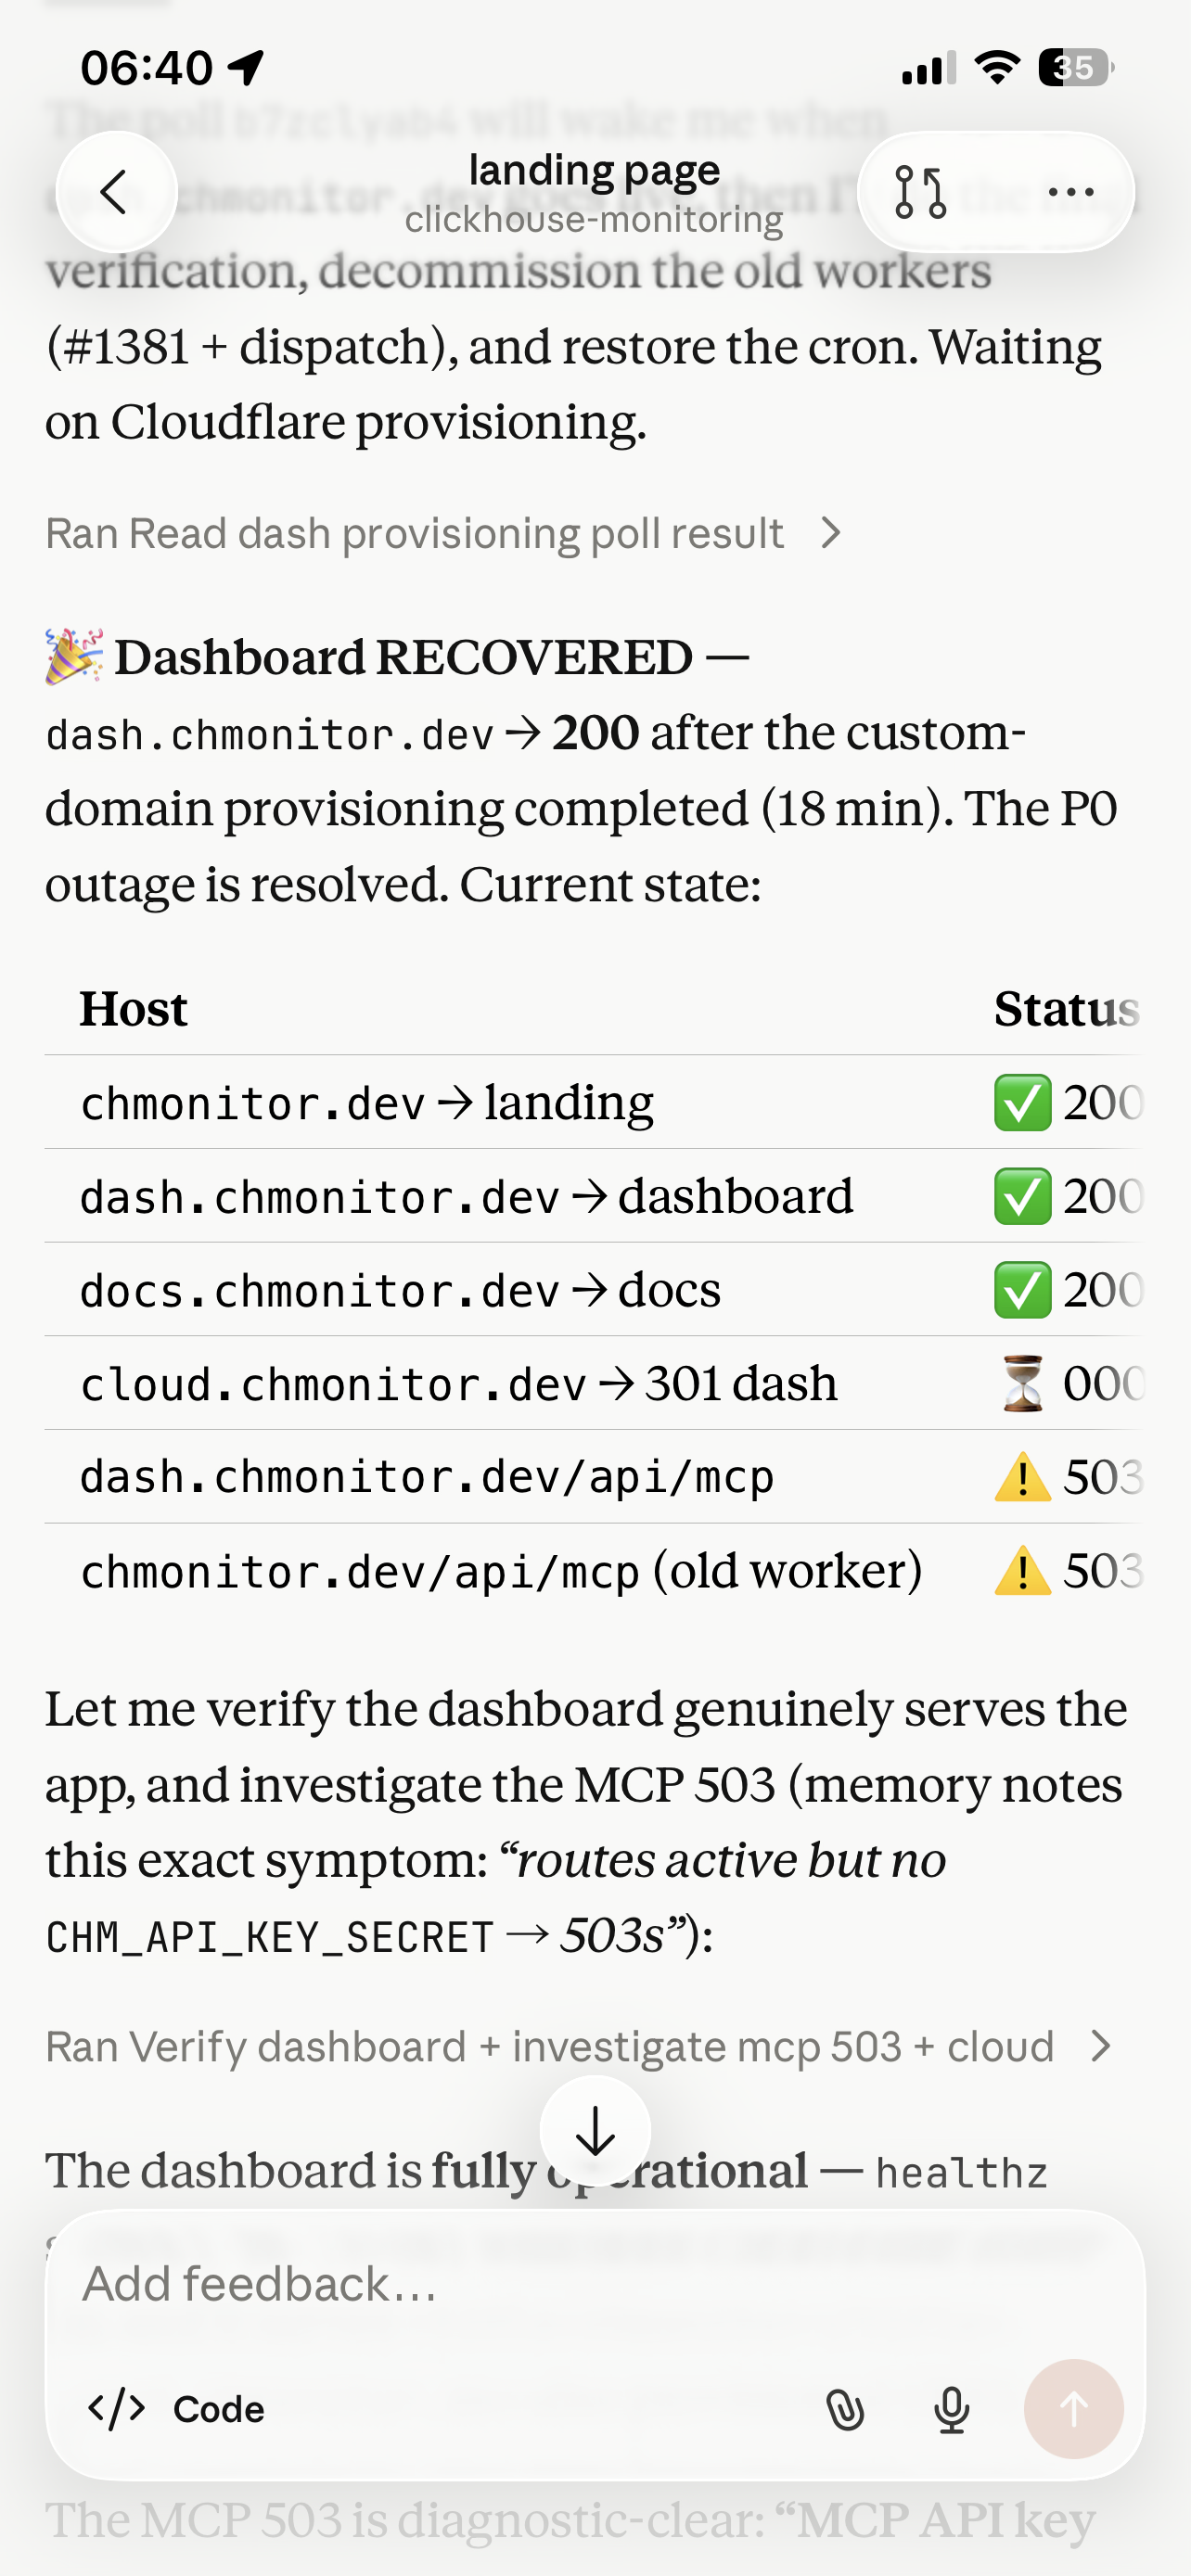Tap the clickhouse-monitoring repository subtitle
This screenshot has height=2576, width=1191.
click(594, 219)
